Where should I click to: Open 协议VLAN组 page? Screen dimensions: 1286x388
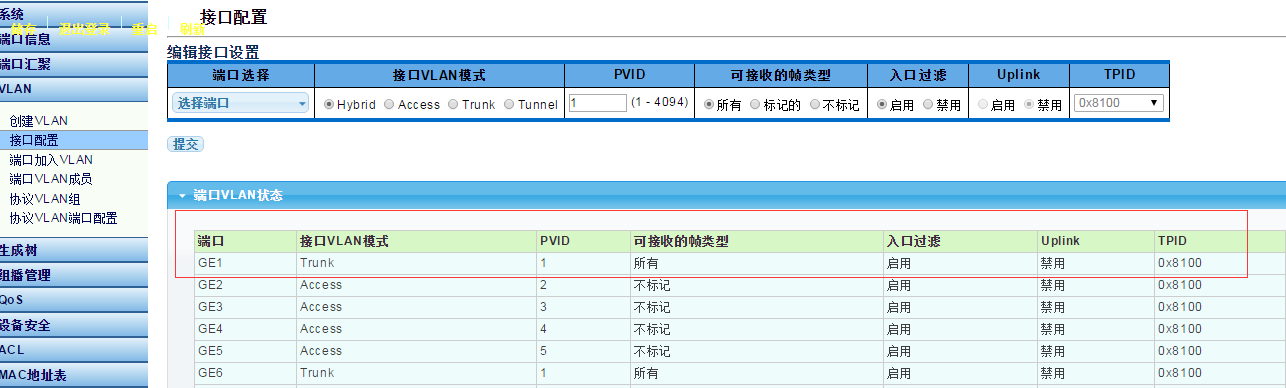click(45, 199)
